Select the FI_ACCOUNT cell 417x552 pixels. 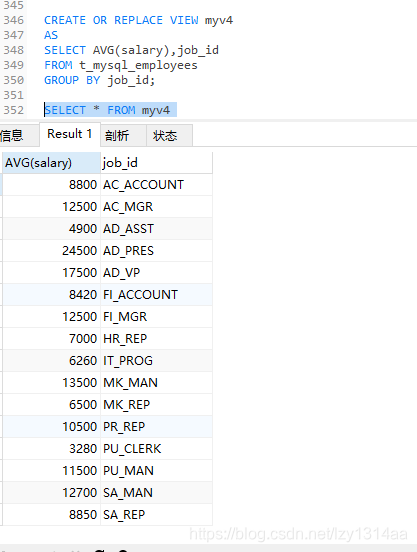(x=156, y=295)
